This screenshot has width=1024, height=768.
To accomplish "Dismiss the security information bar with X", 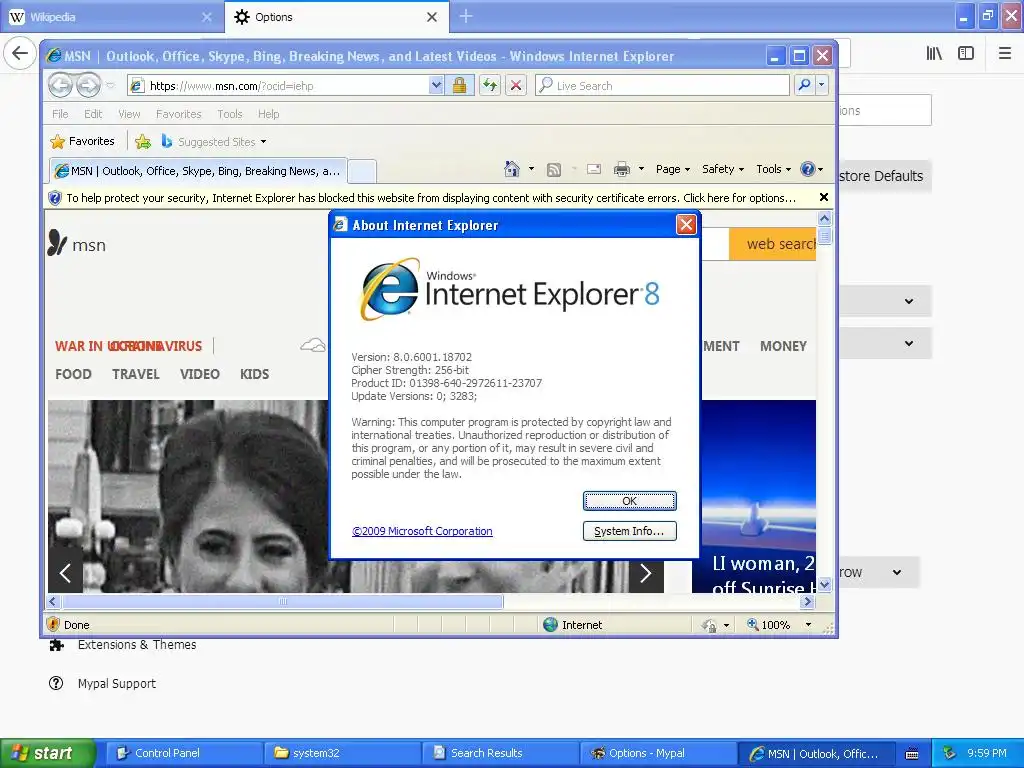I will point(824,197).
